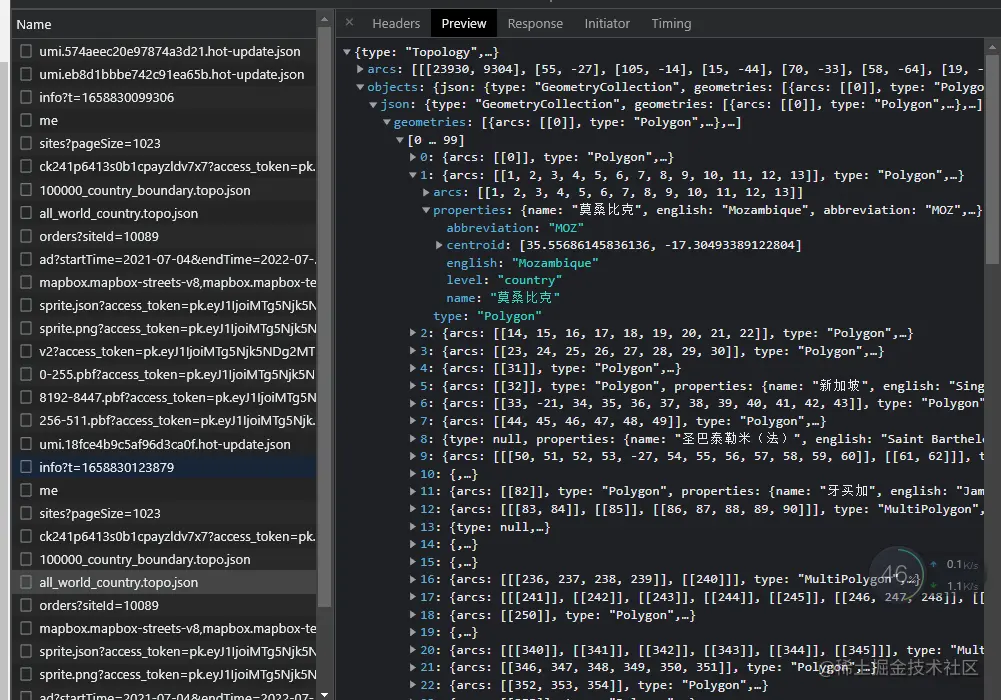The height and width of the screenshot is (700, 1001).
Task: Click preview pane vertical scrollbar thumb
Action: pyautogui.click(x=992, y=158)
